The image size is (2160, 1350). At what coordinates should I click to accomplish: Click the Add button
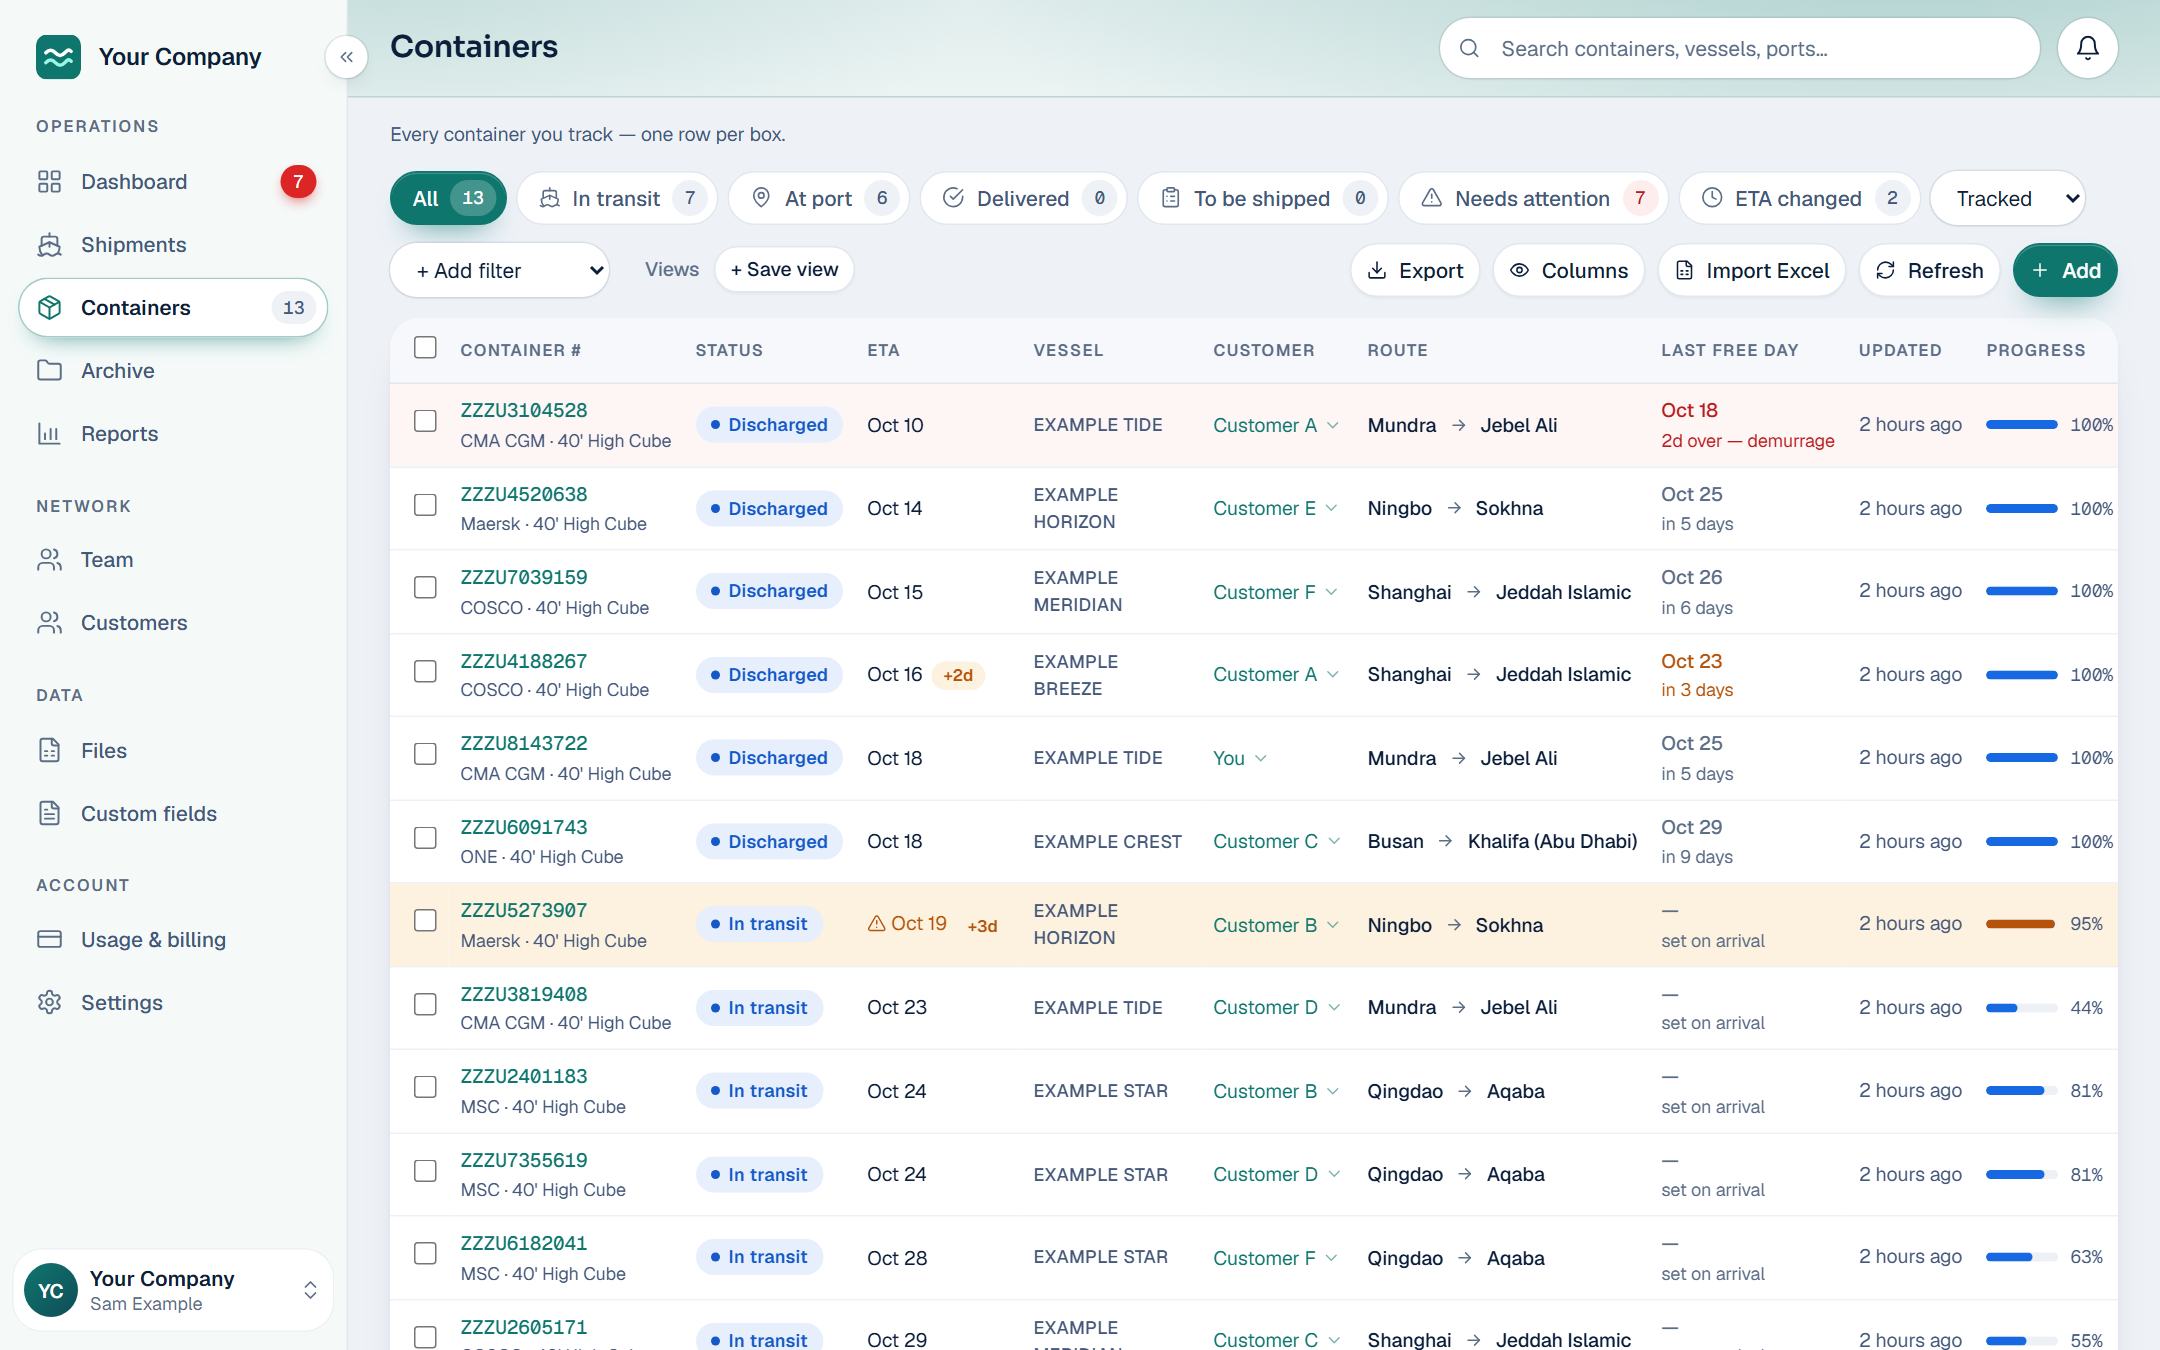pyautogui.click(x=2065, y=271)
